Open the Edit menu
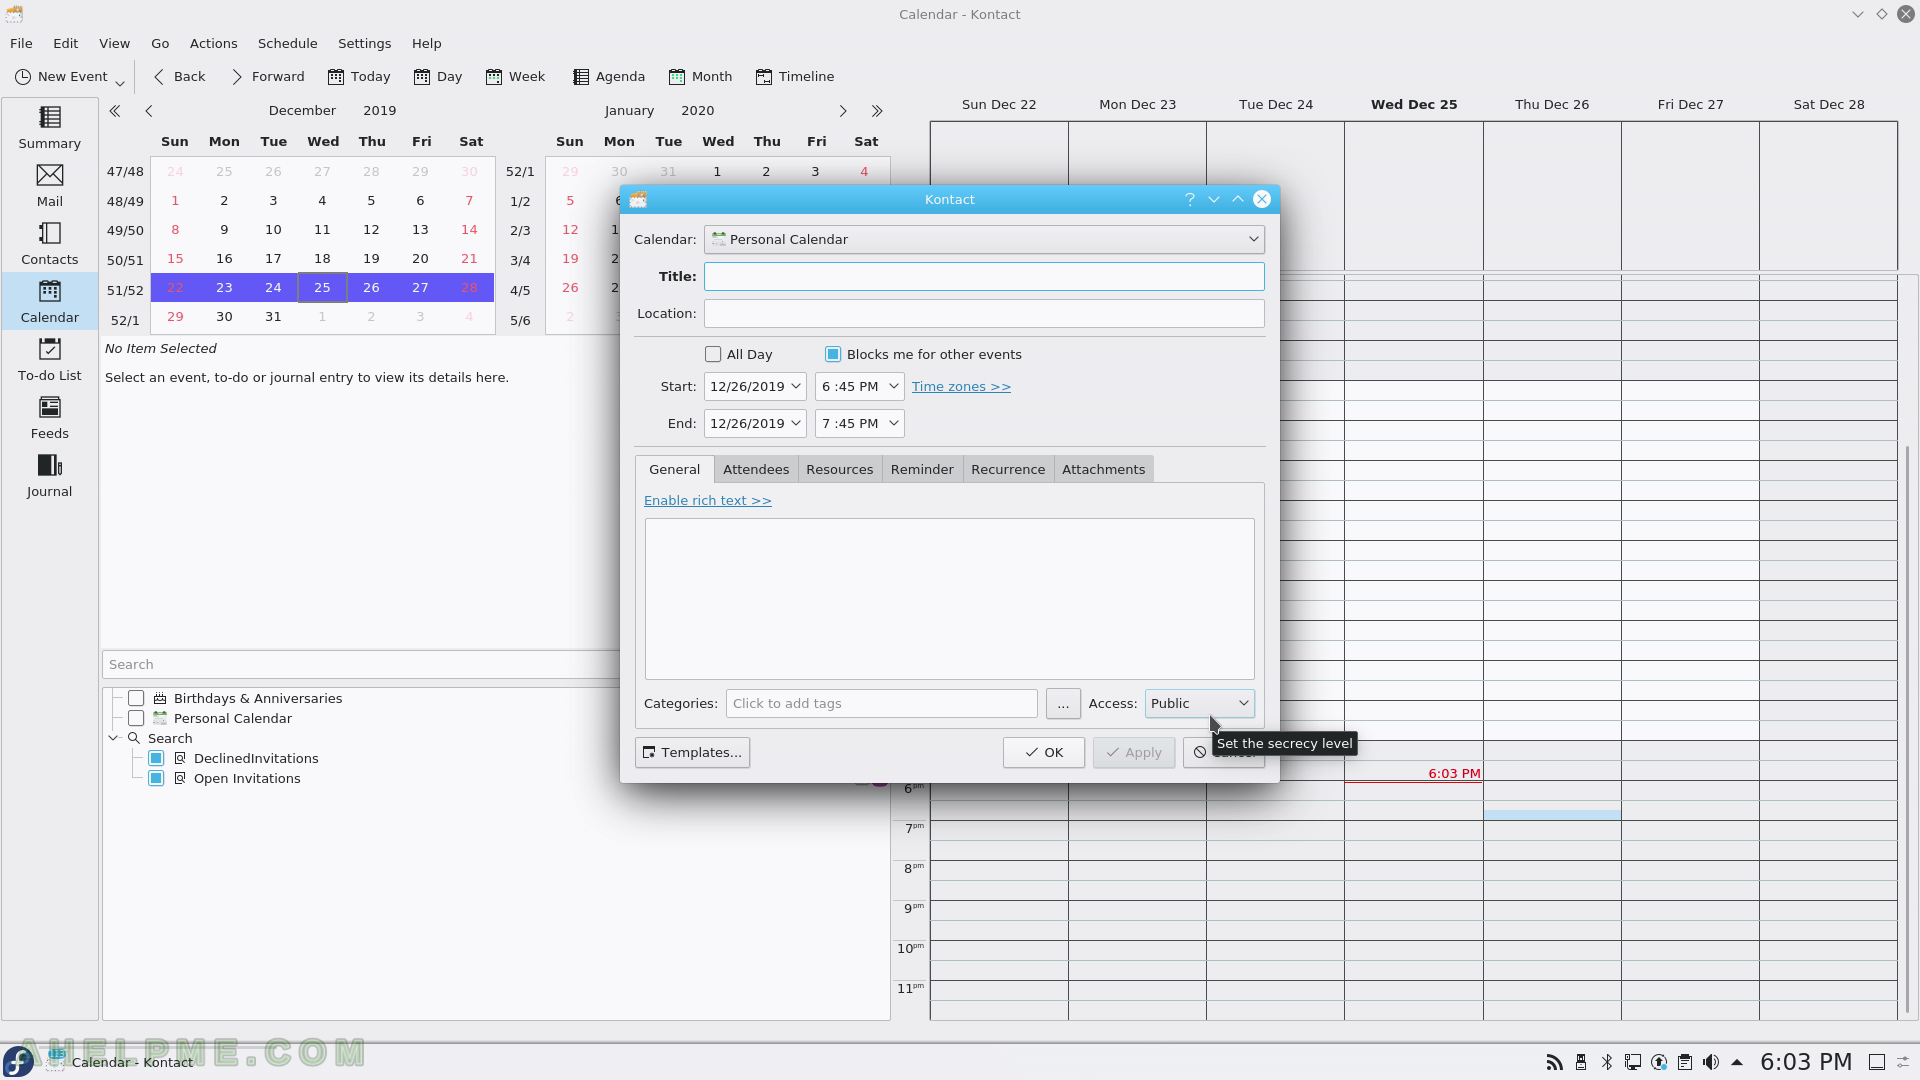Image resolution: width=1920 pixels, height=1080 pixels. (x=66, y=43)
